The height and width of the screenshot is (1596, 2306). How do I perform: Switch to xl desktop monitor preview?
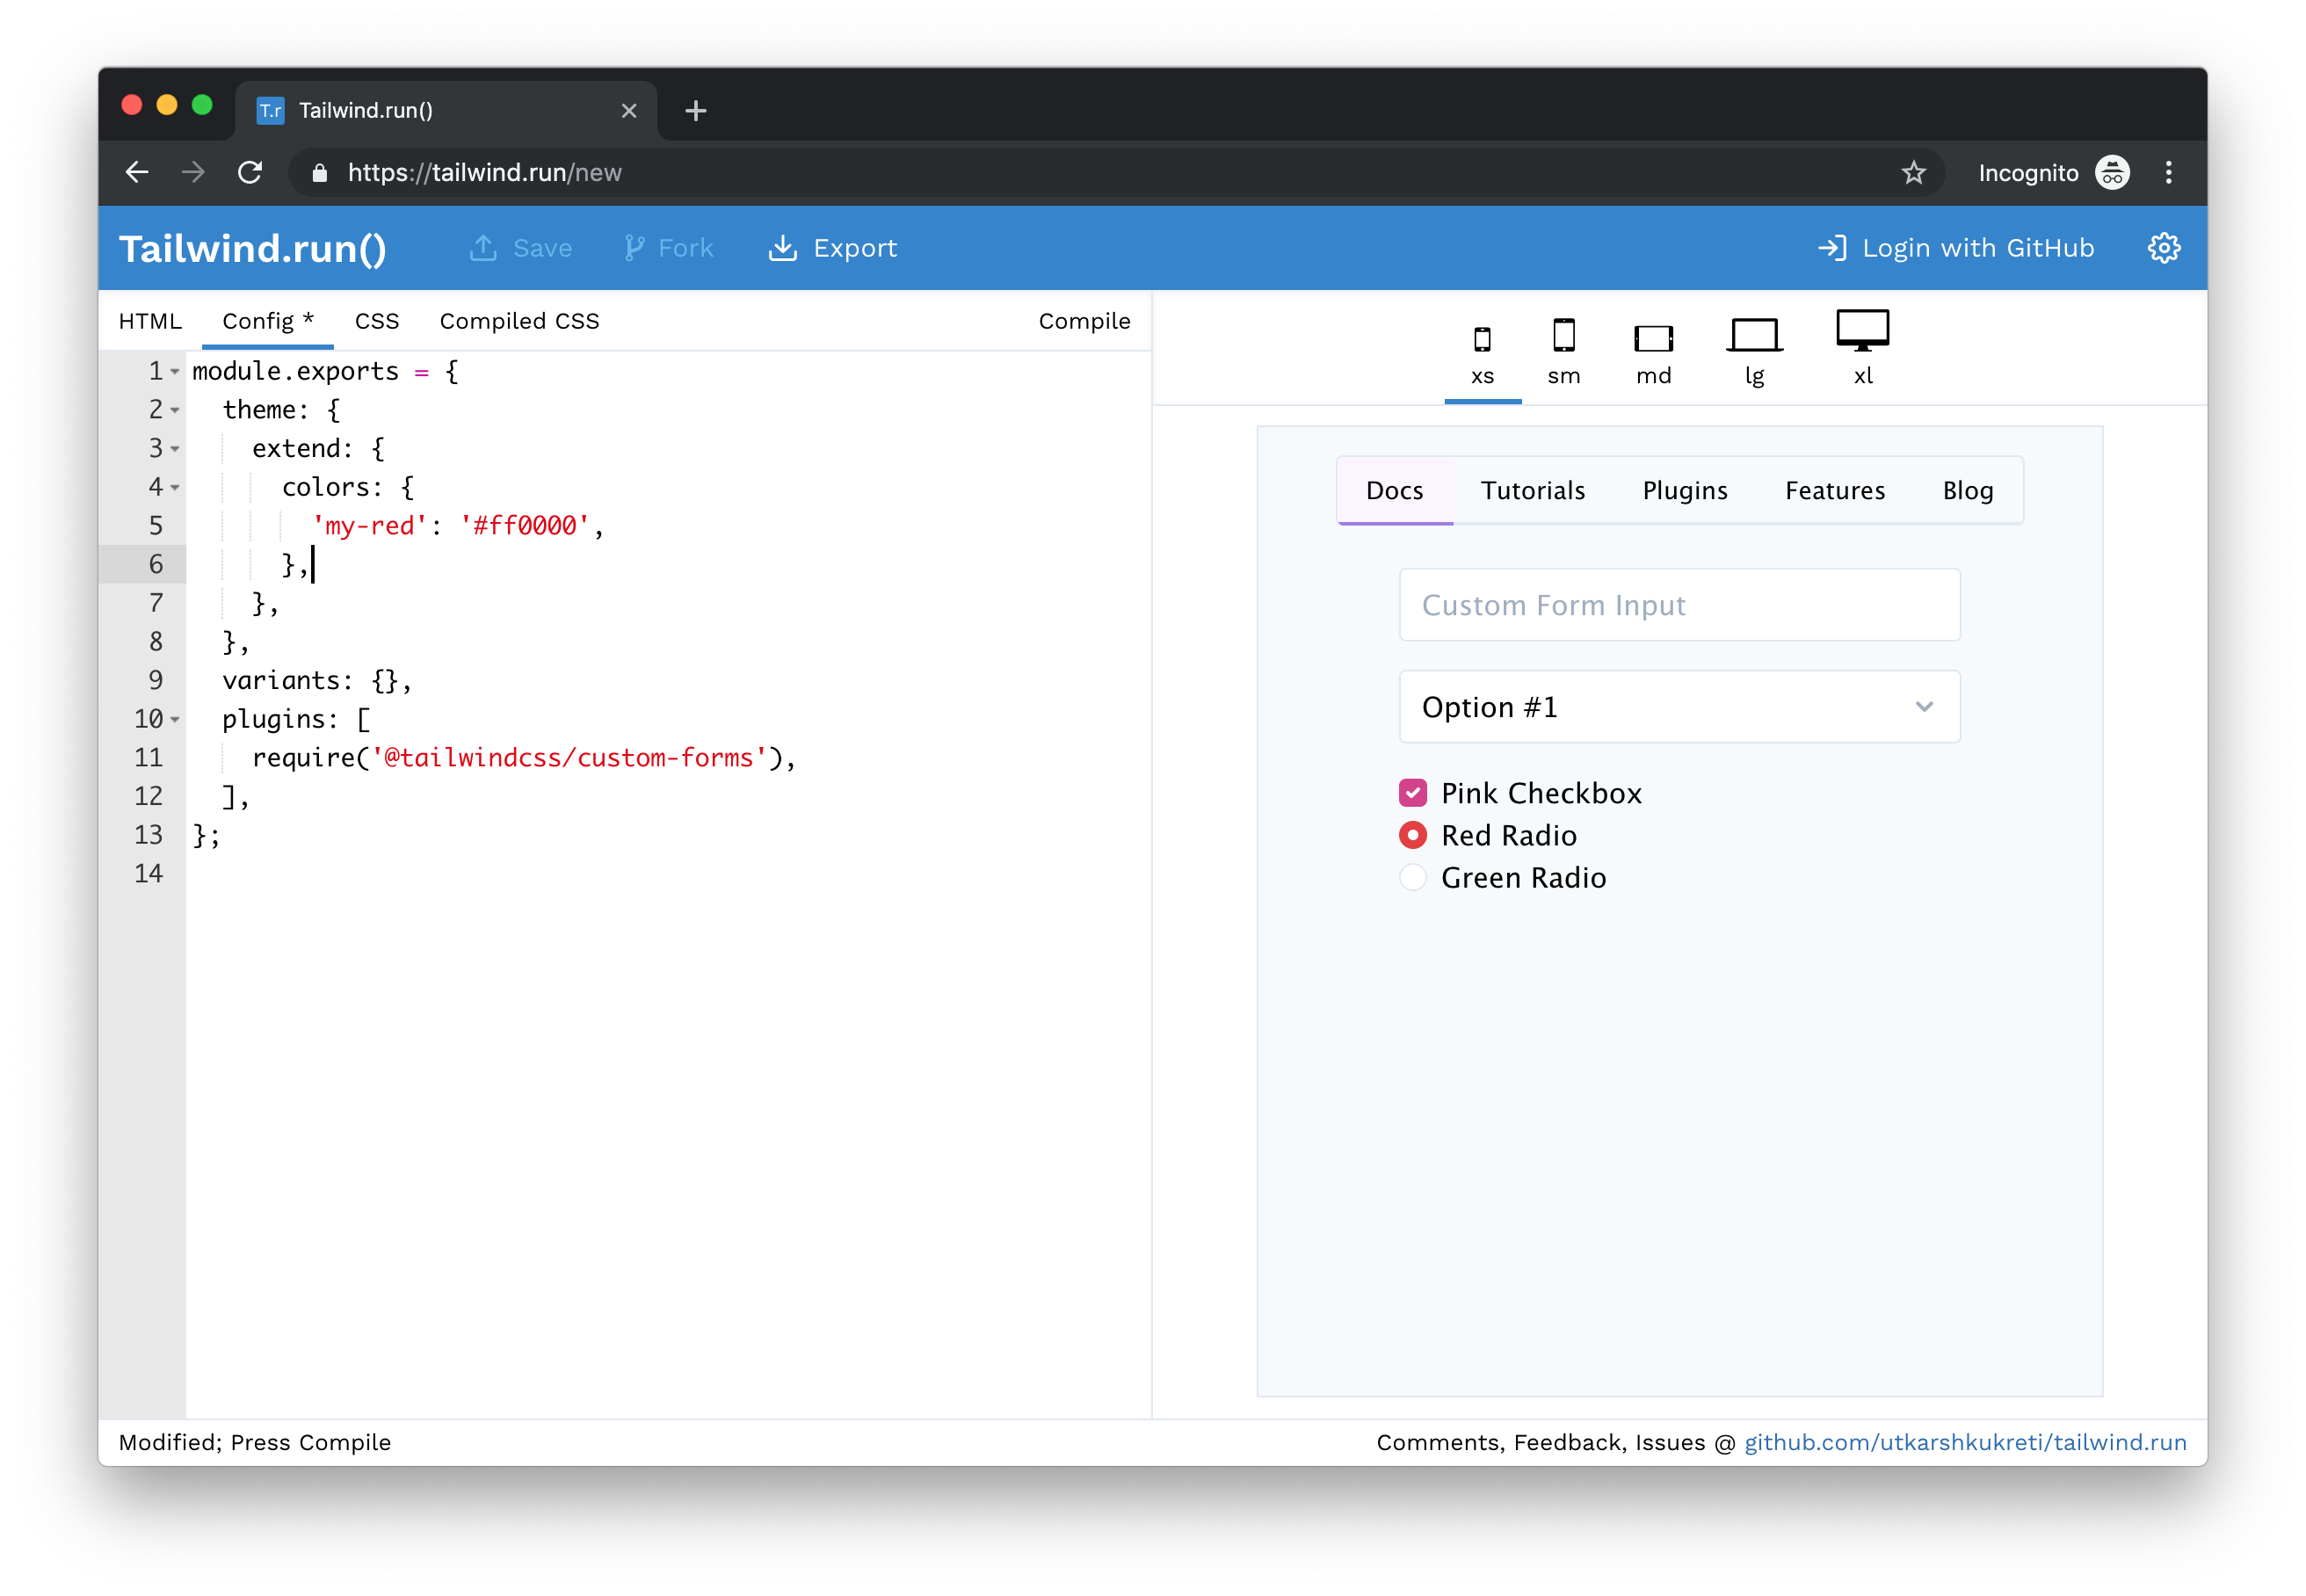pos(1862,331)
